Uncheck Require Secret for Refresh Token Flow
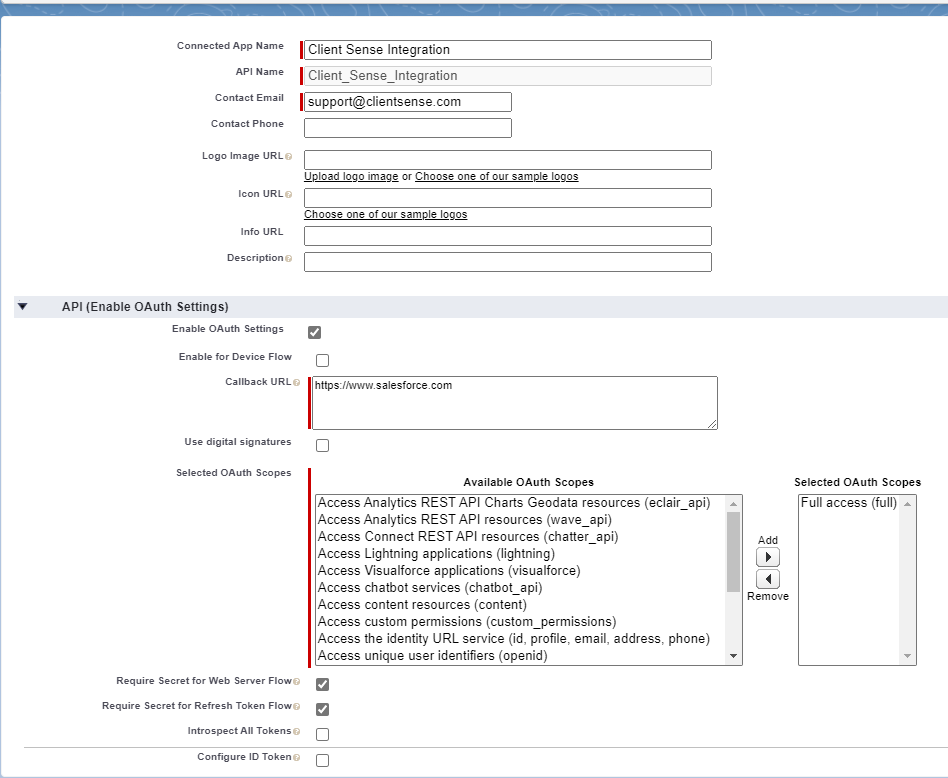 point(323,709)
